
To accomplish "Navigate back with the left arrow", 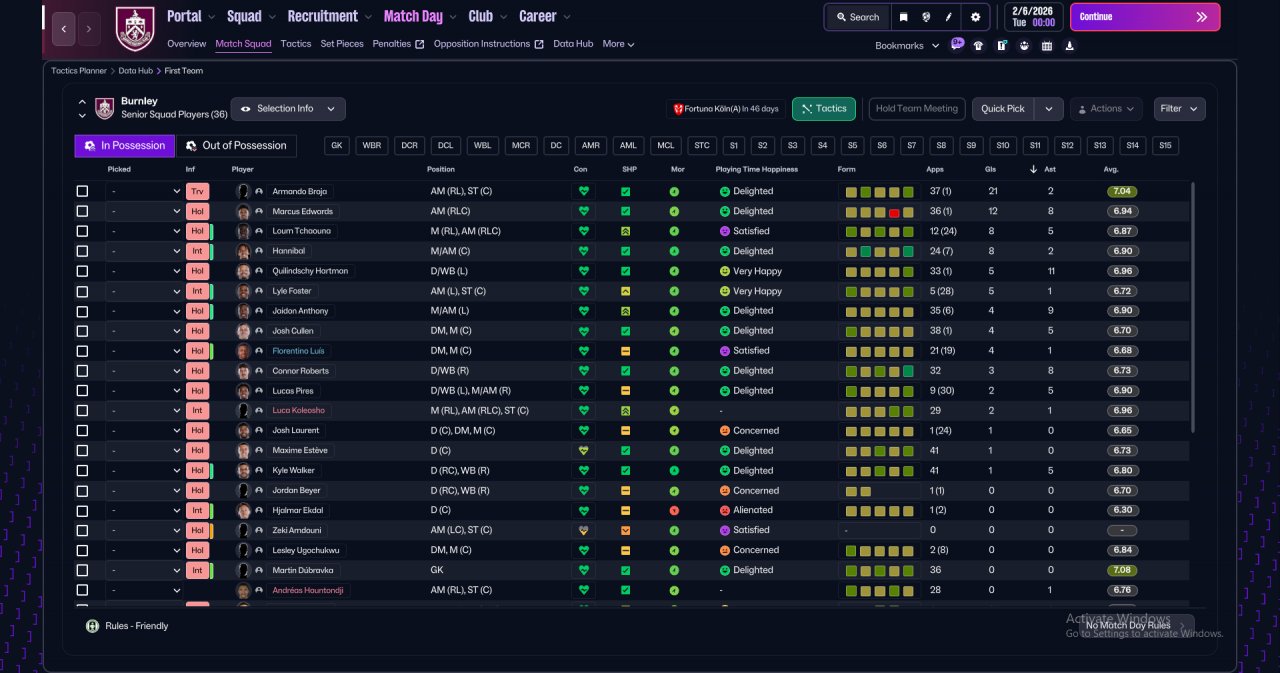I will point(63,29).
